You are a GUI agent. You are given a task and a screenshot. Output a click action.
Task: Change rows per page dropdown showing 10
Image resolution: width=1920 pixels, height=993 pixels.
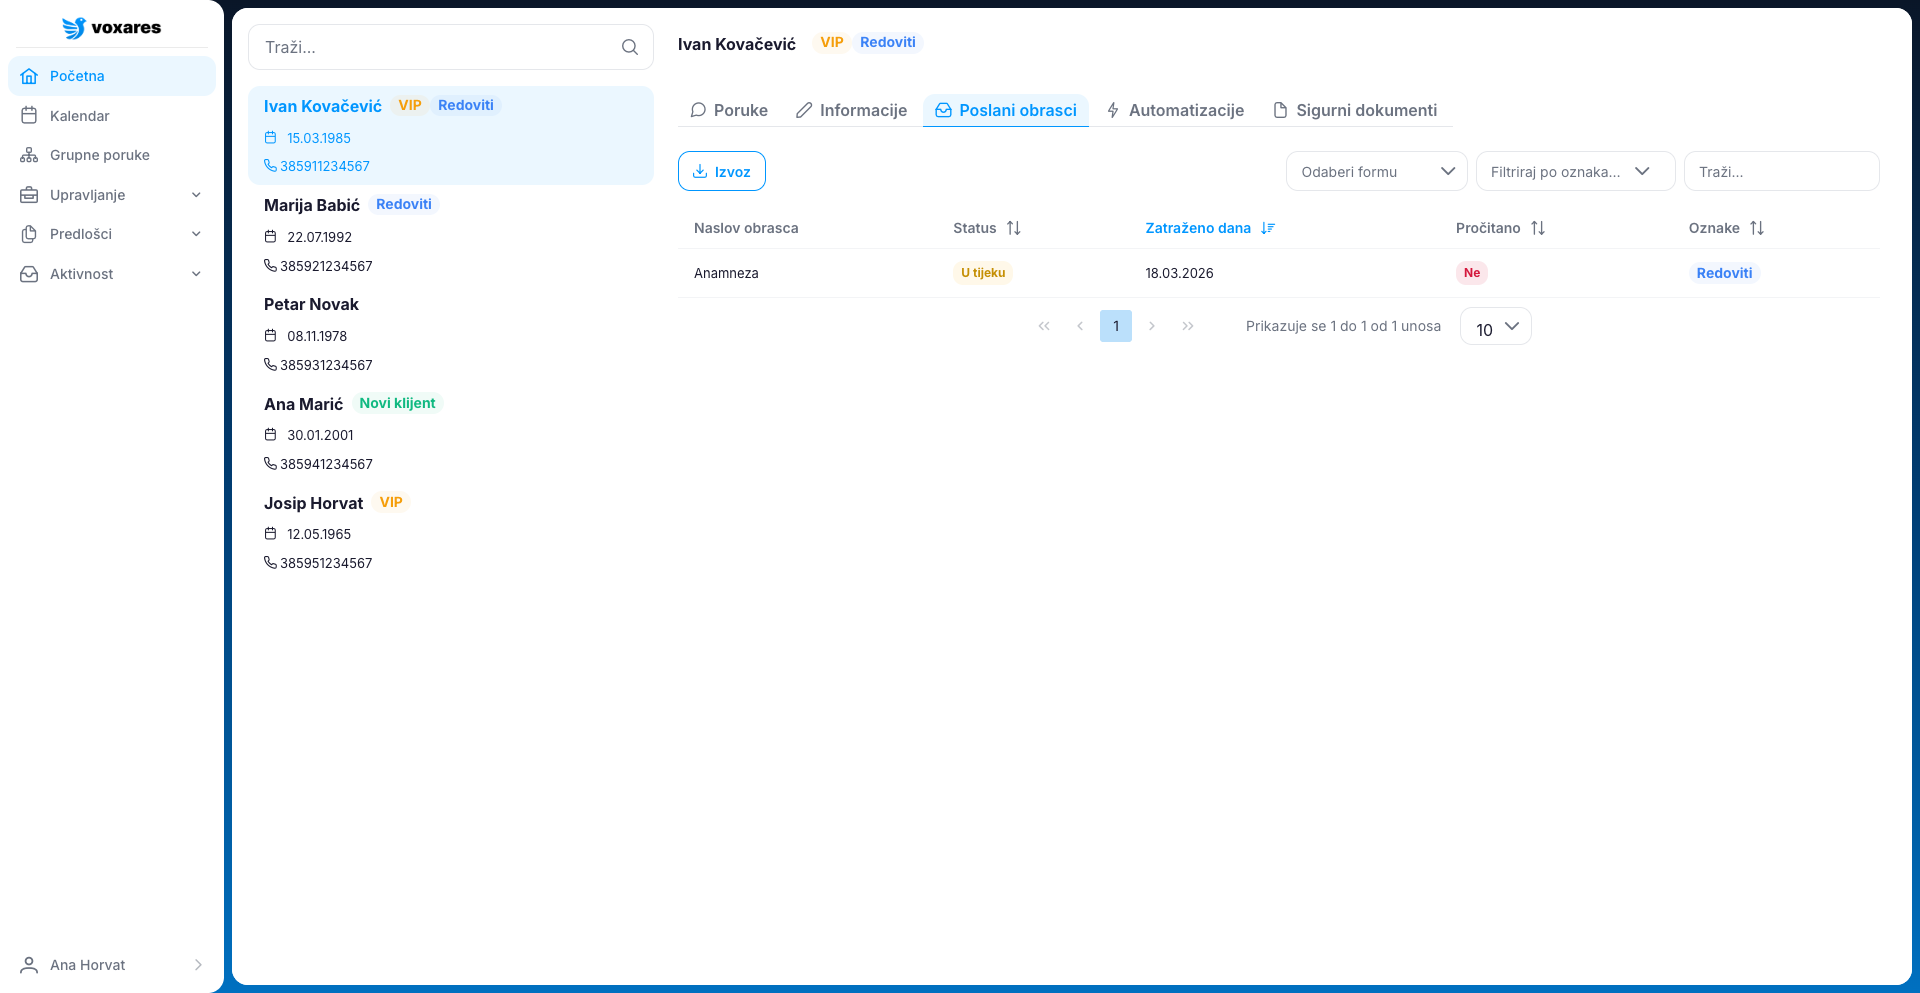coord(1495,327)
